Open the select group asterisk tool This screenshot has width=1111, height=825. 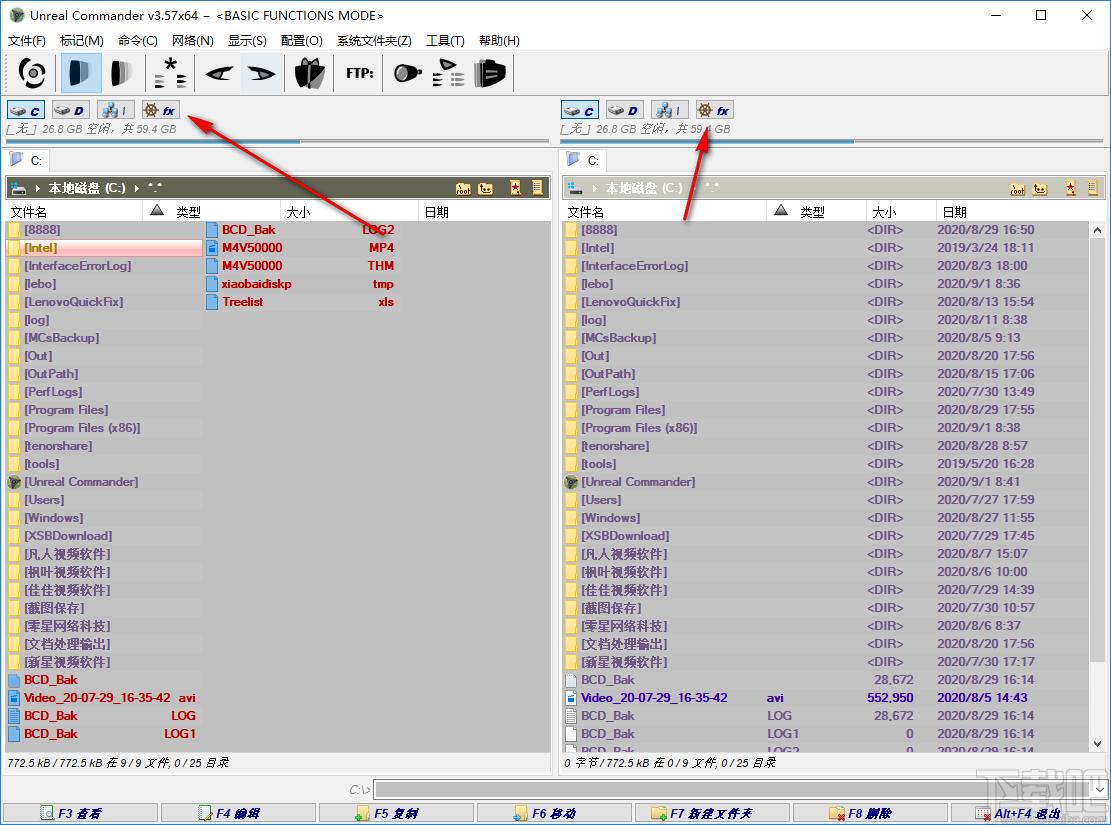point(171,73)
